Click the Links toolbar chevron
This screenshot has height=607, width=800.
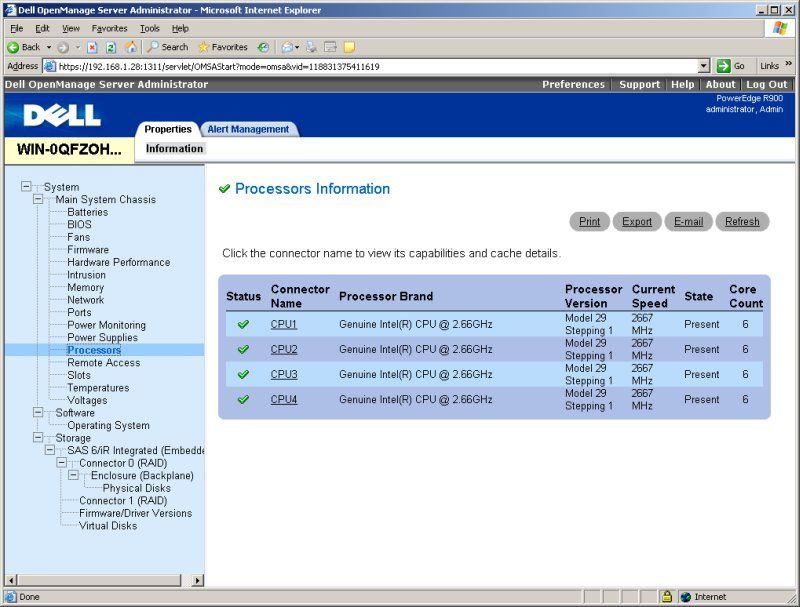(788, 64)
